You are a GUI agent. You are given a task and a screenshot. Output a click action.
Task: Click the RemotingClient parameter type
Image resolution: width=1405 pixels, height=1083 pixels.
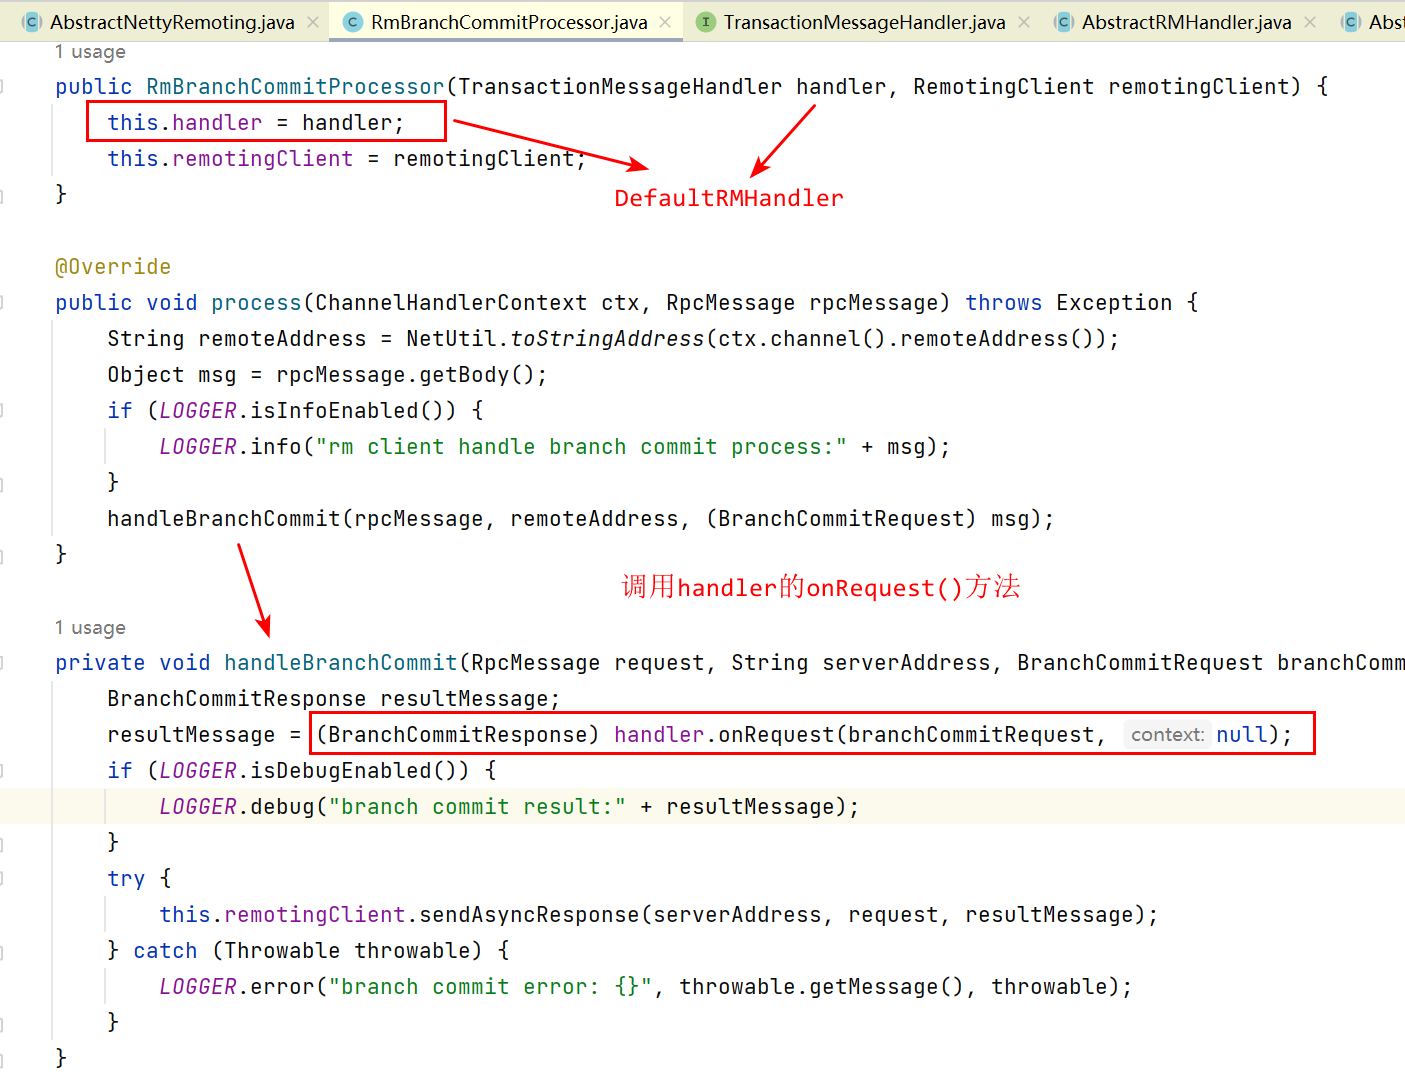1003,87
